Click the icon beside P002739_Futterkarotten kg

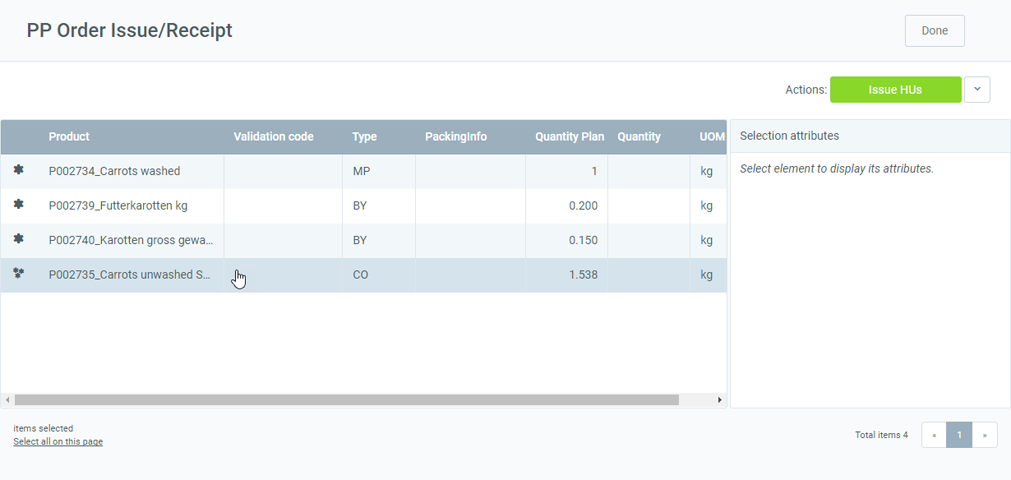(19, 205)
